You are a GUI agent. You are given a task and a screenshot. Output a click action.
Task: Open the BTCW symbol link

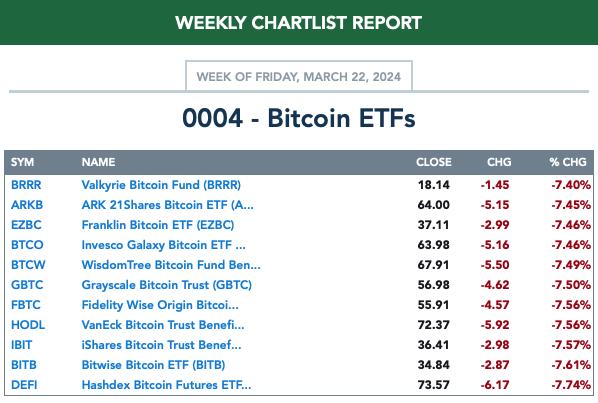click(x=28, y=265)
